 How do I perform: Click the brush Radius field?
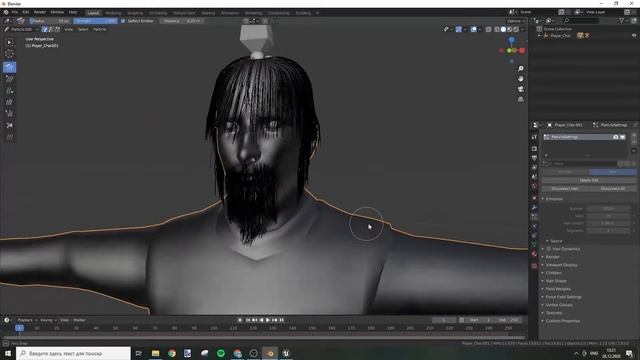pyautogui.click(x=50, y=21)
